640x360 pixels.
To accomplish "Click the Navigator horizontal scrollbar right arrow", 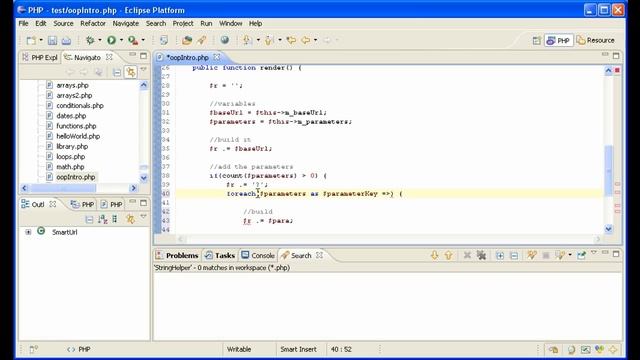I will 133,188.
